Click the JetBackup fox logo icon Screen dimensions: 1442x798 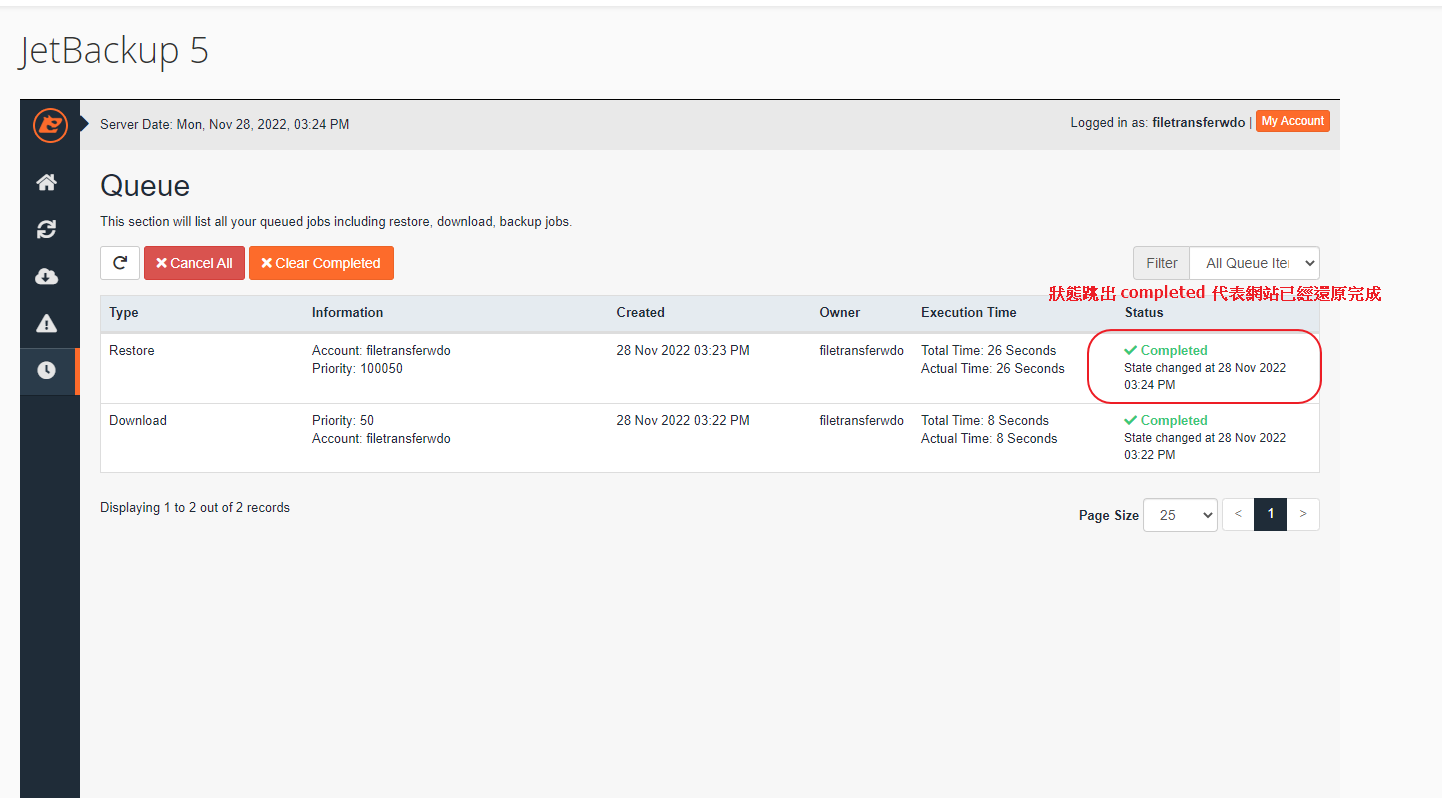(50, 126)
